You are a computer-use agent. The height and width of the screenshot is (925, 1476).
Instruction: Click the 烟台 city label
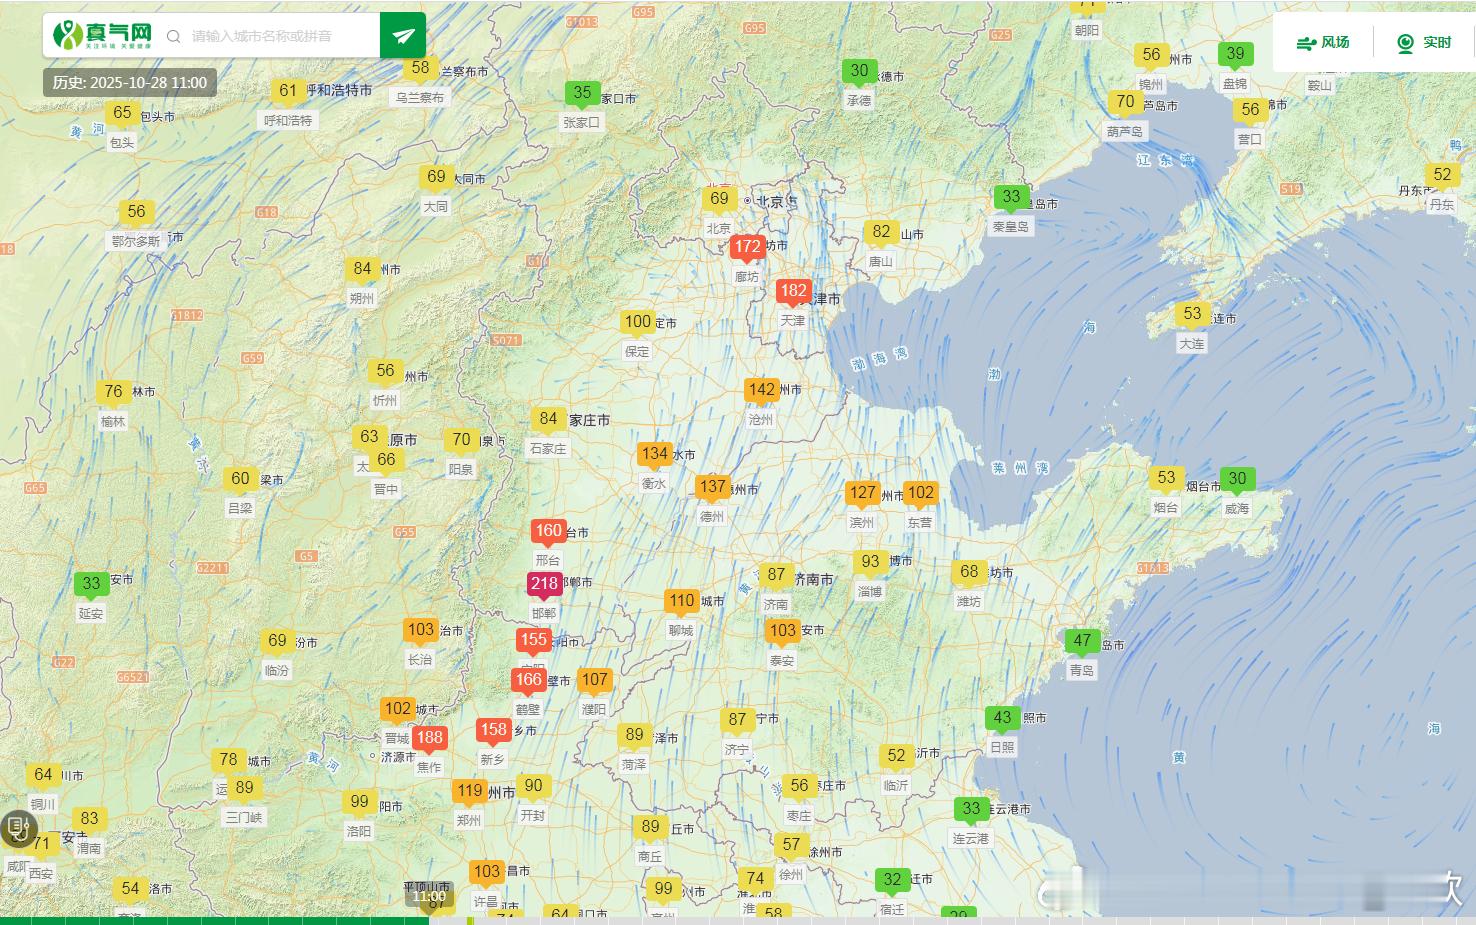[x=1166, y=508]
